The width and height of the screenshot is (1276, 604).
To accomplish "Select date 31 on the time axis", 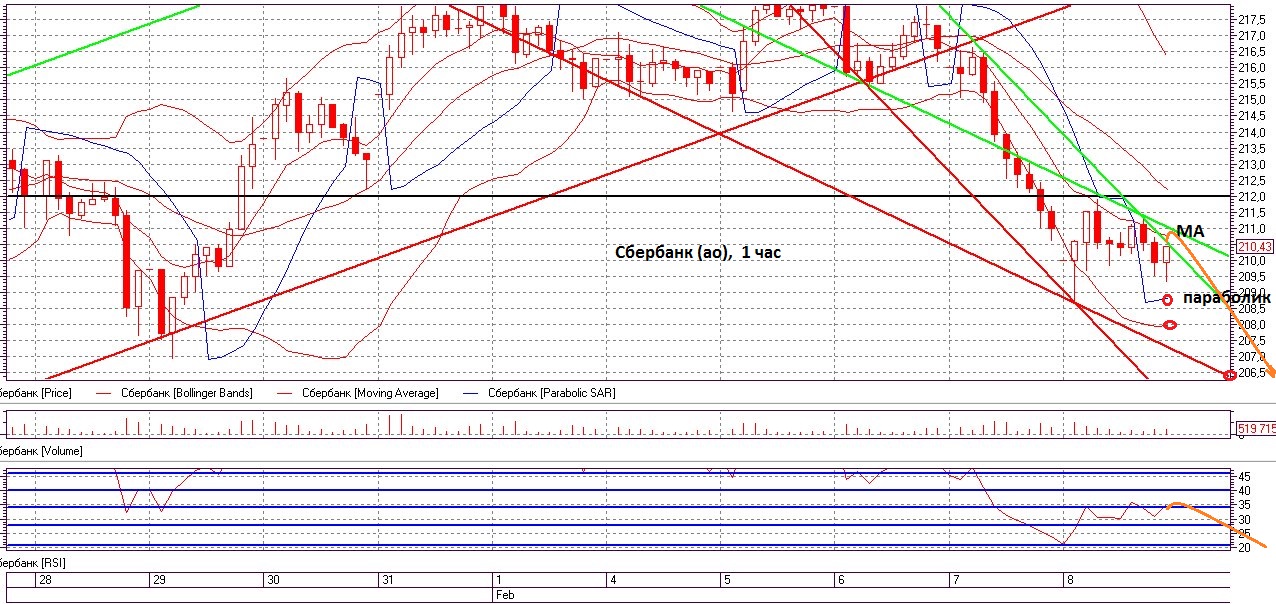I will click(x=388, y=579).
